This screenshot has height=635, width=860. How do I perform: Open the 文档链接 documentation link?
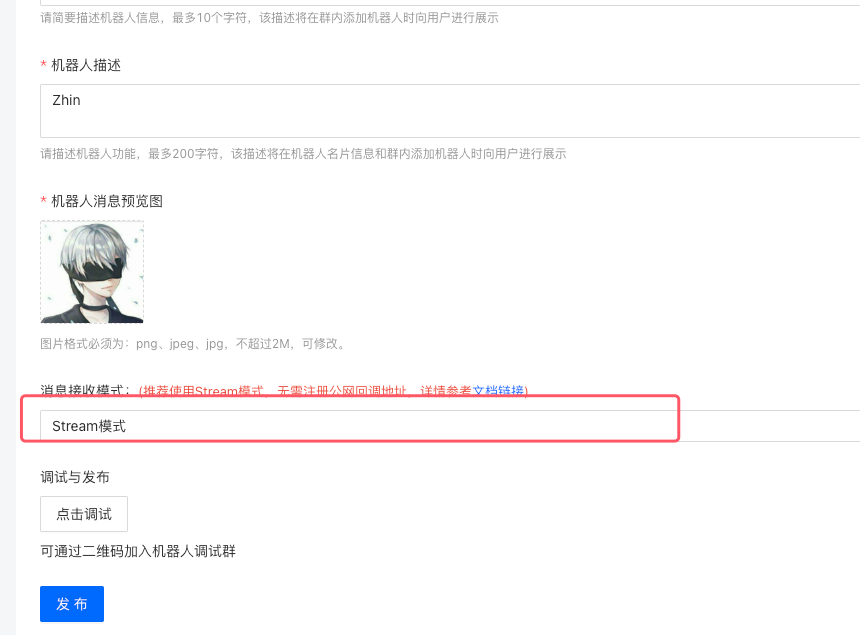(x=498, y=390)
